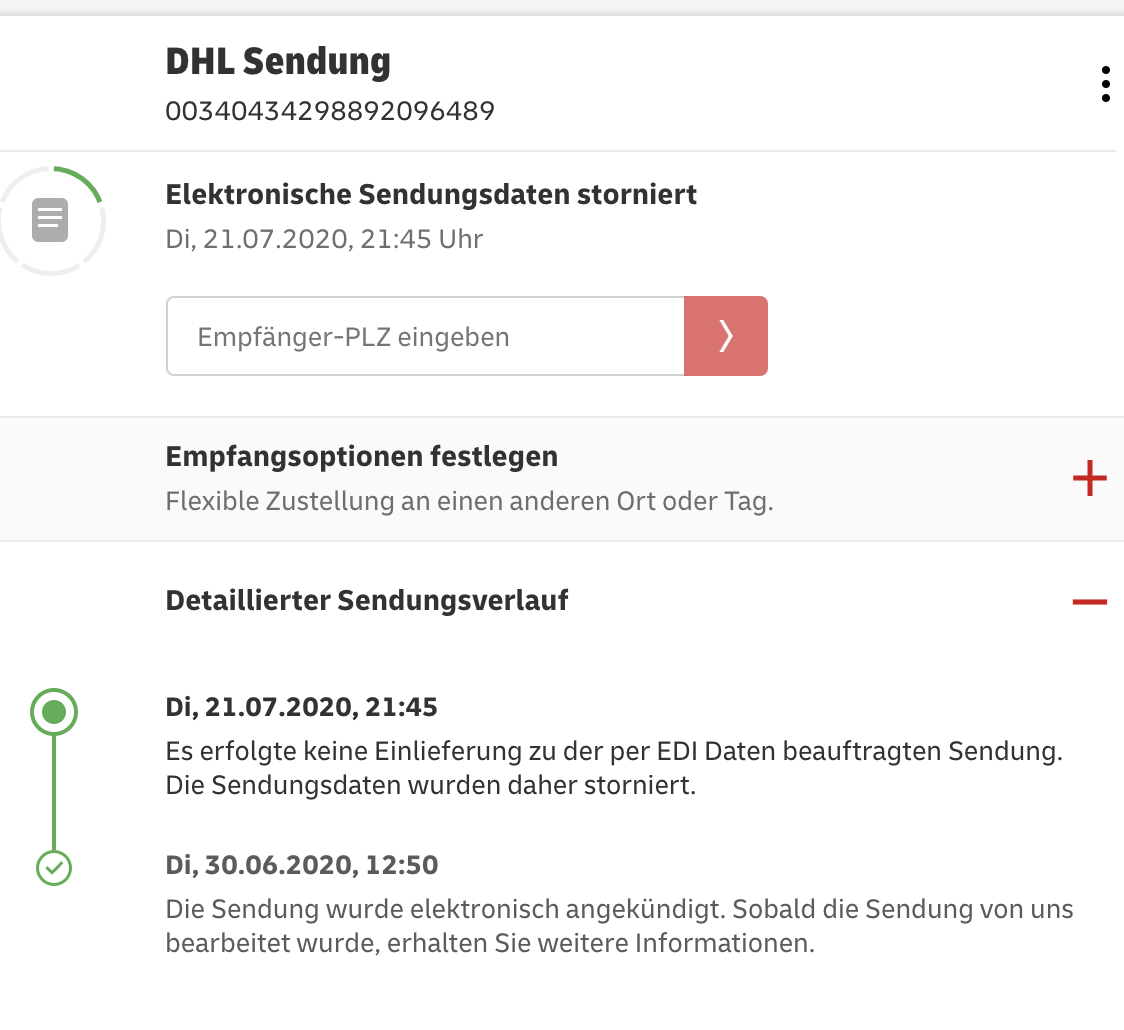Open the three-dot options menu
Screen dimensions: 1124x1030
coord(1105,85)
